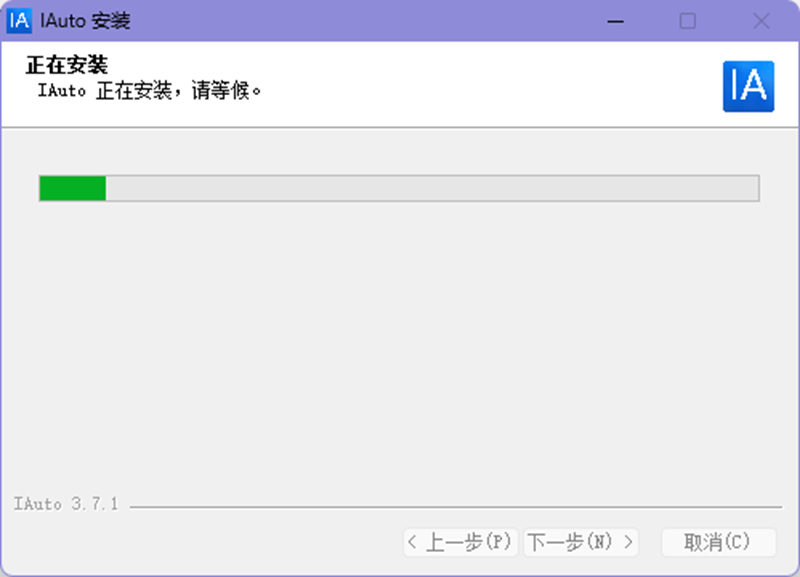
Task: Click the disabled maximize button
Action: (688, 20)
